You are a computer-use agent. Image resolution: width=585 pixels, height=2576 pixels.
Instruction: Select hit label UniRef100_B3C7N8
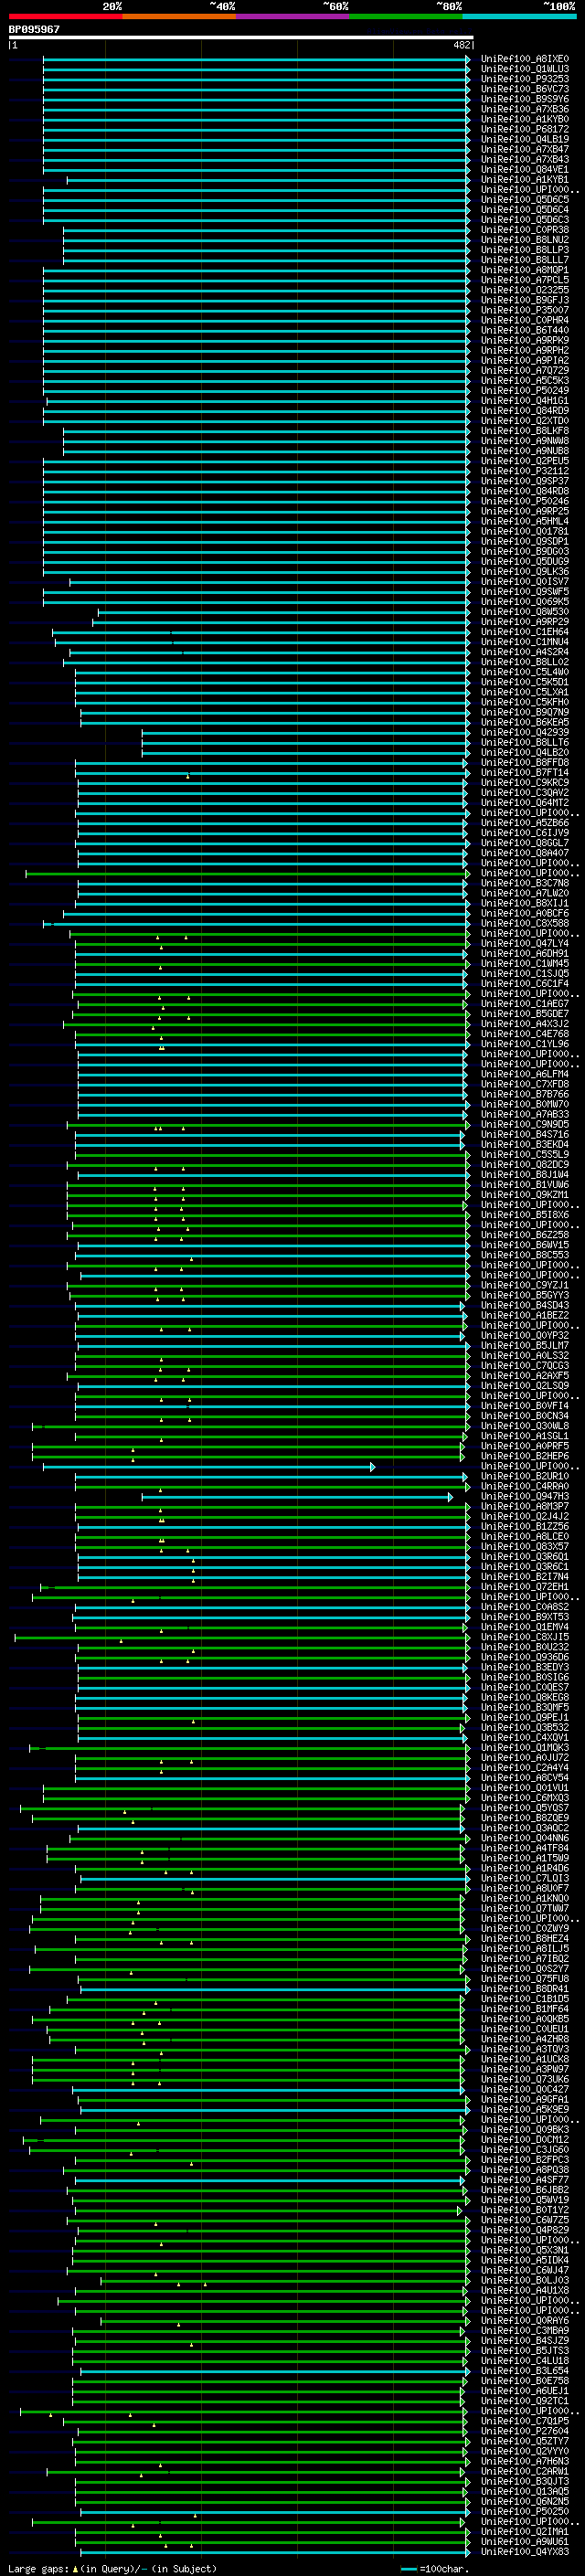coord(524,883)
